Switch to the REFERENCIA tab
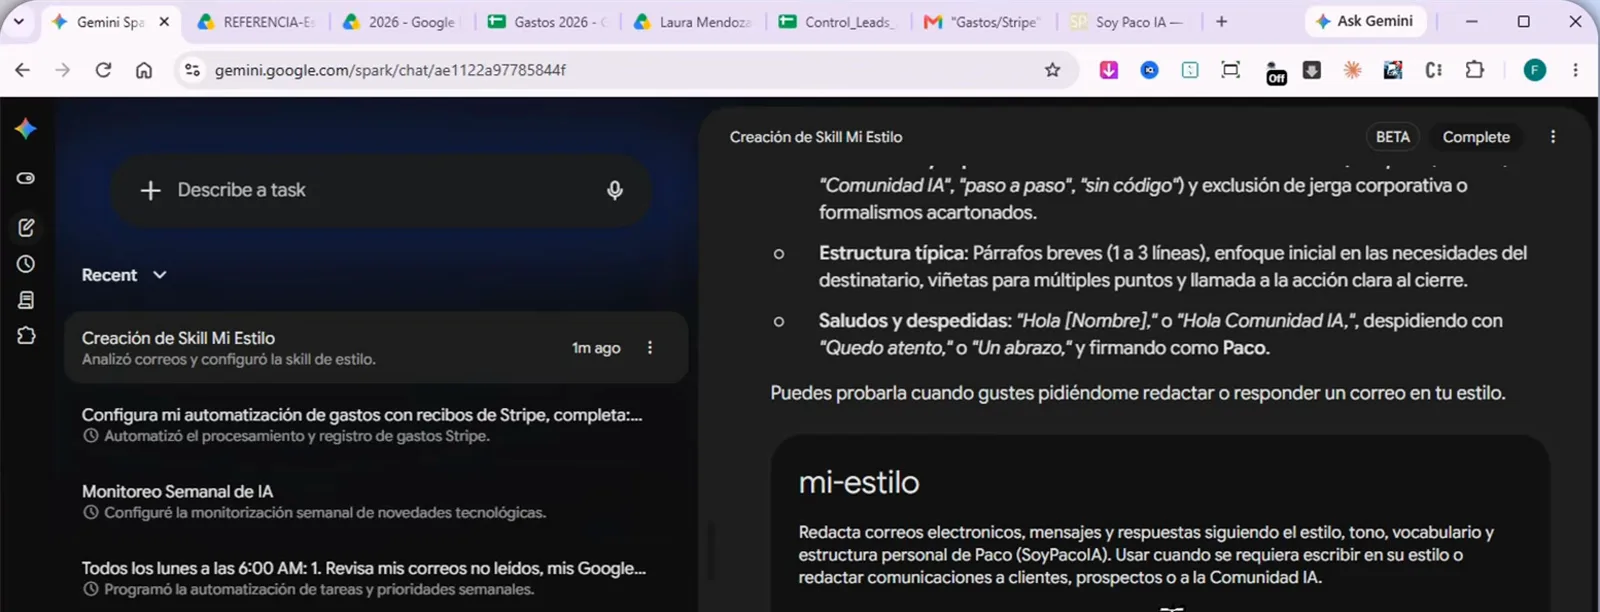 tap(258, 22)
